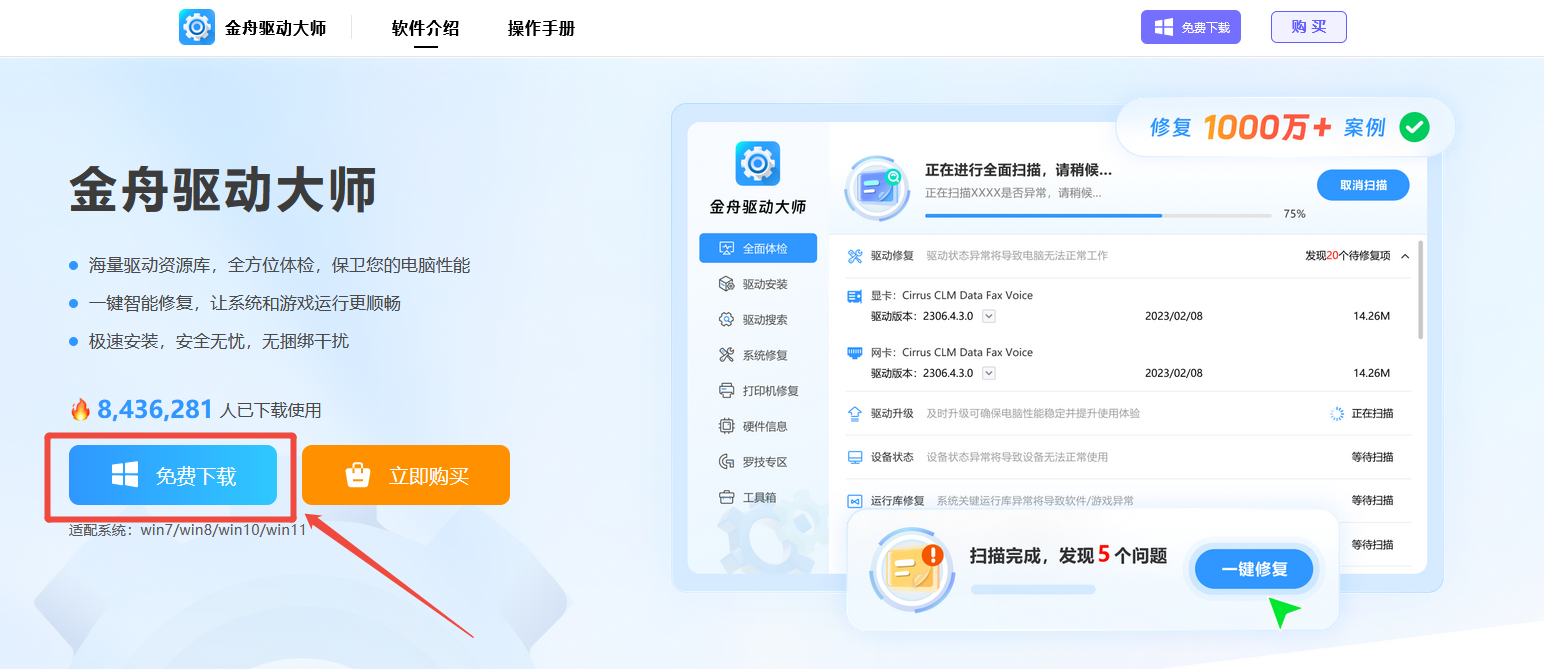Screen dimensions: 1544x669
Task: Click the 等待扫描 status for 运行库修复
Action: [1372, 500]
